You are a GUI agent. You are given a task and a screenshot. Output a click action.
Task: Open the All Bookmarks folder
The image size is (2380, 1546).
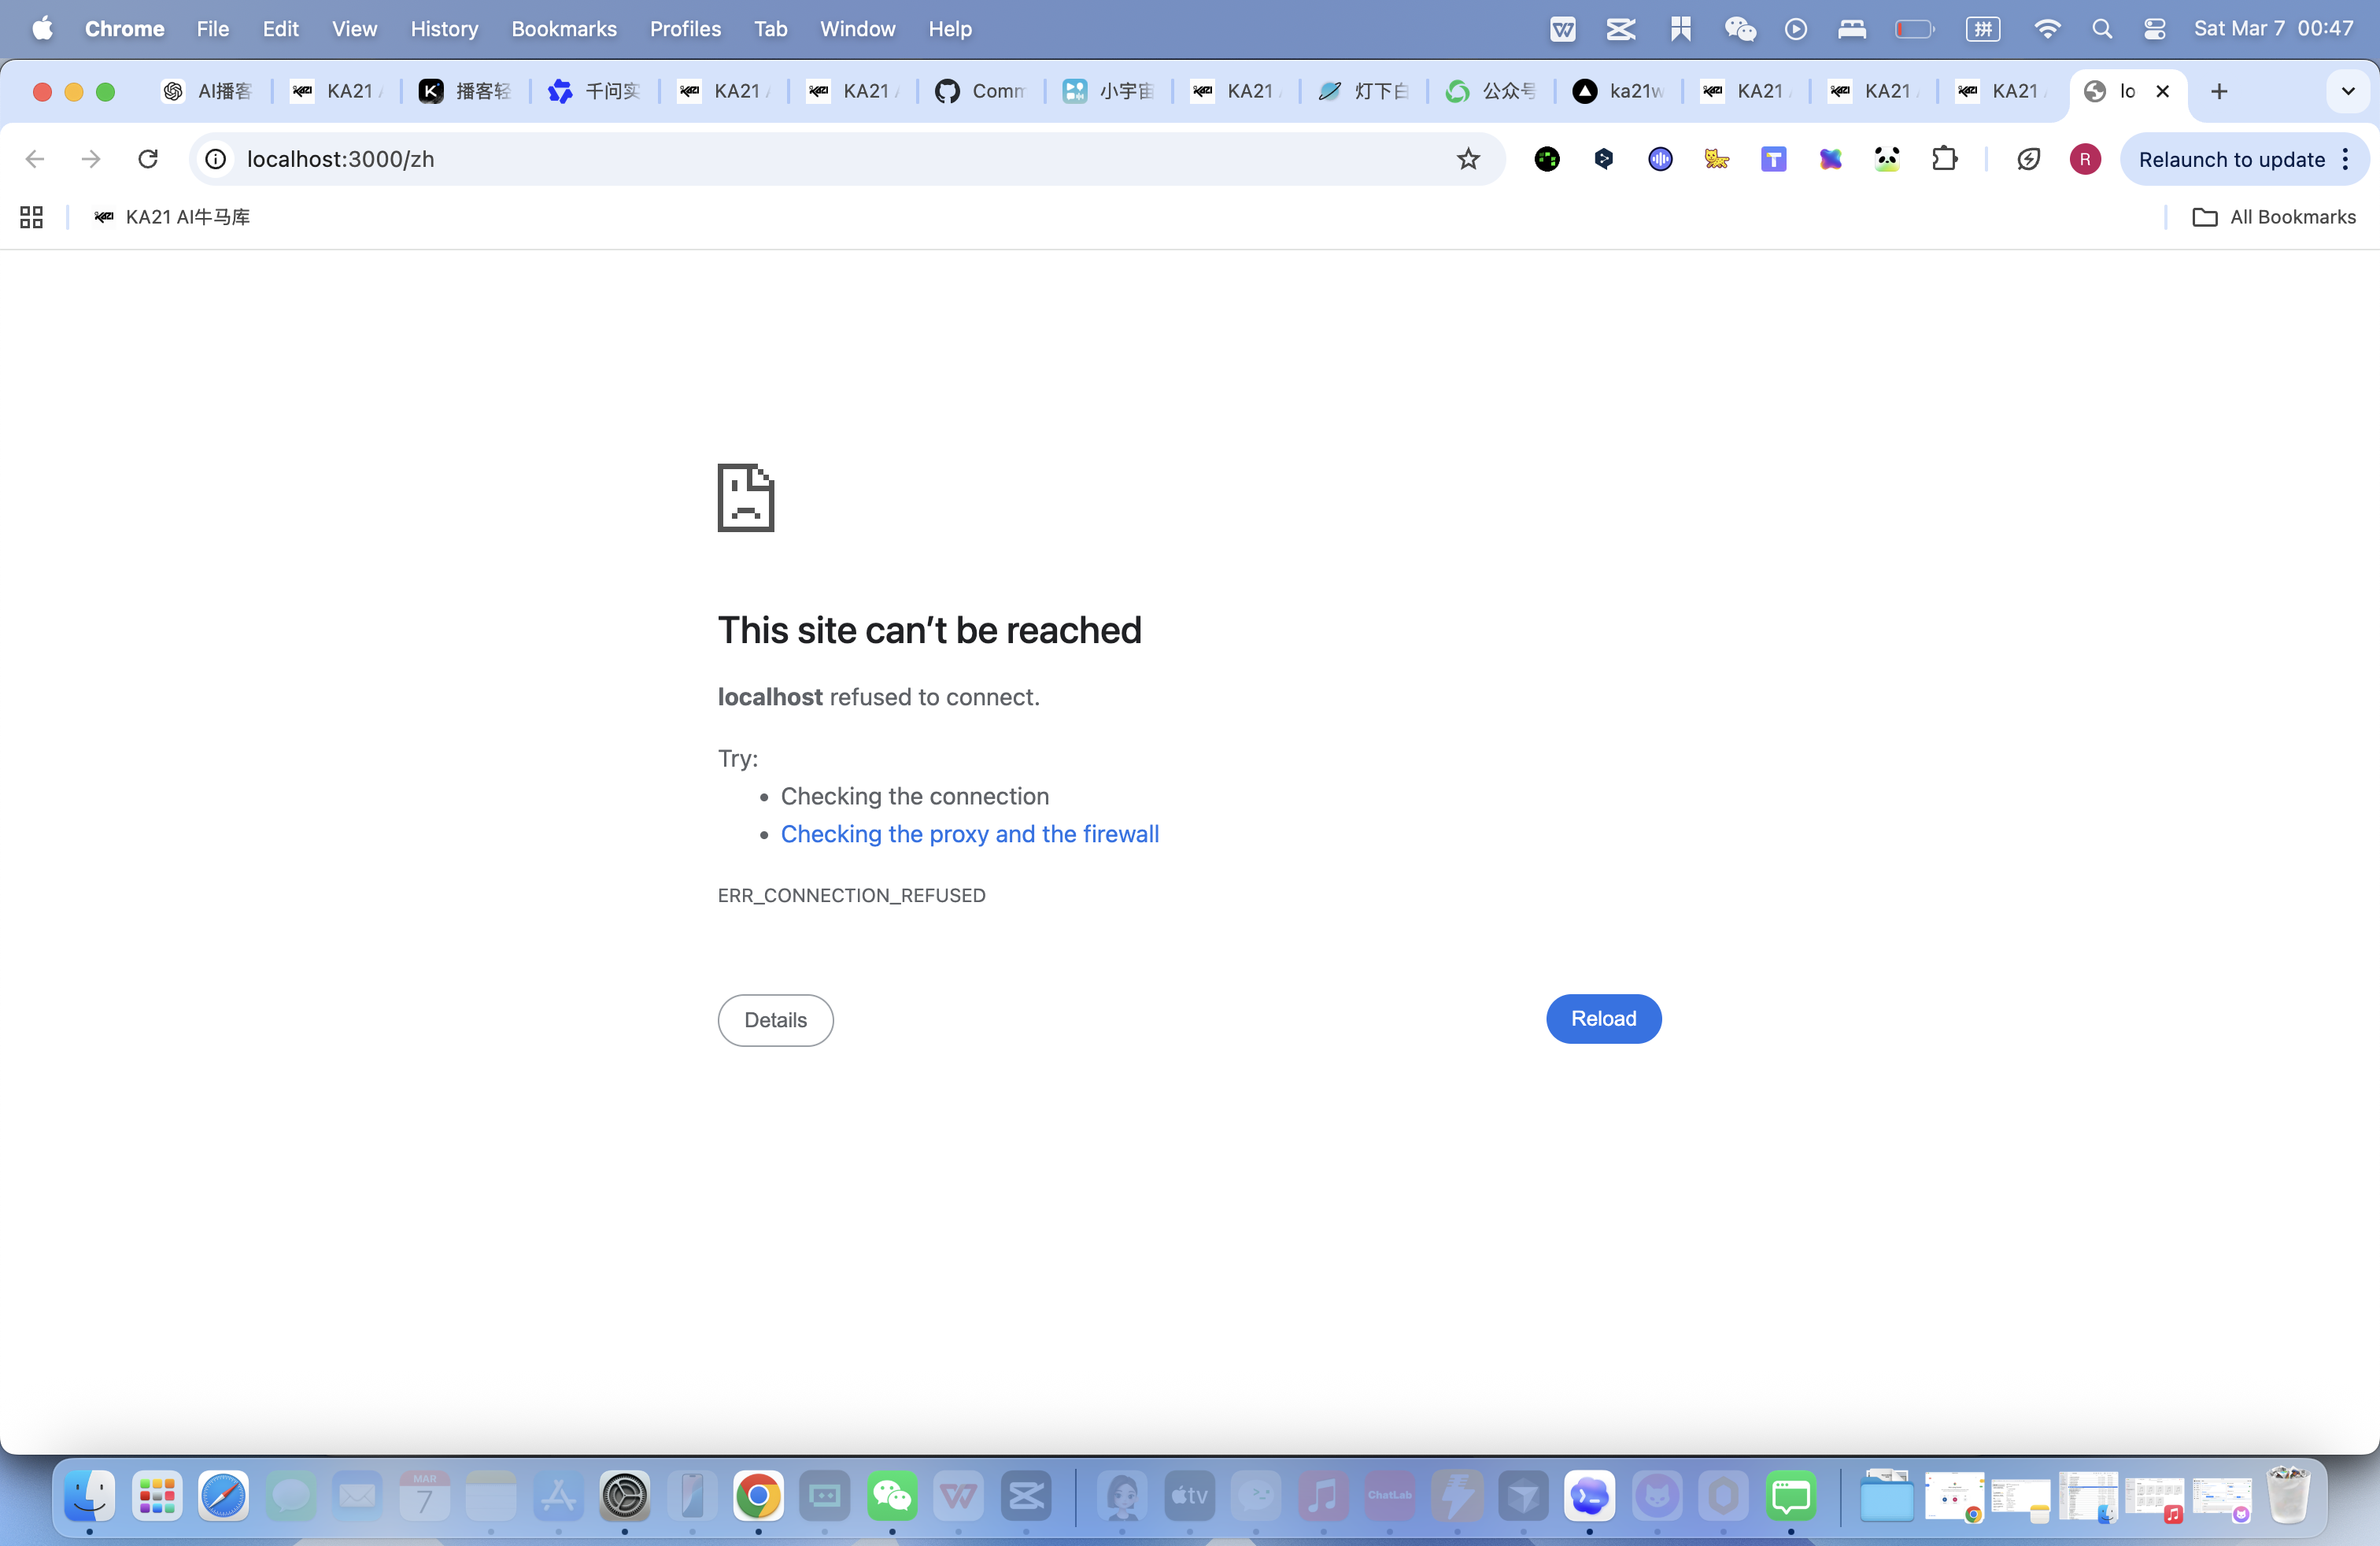(2274, 217)
